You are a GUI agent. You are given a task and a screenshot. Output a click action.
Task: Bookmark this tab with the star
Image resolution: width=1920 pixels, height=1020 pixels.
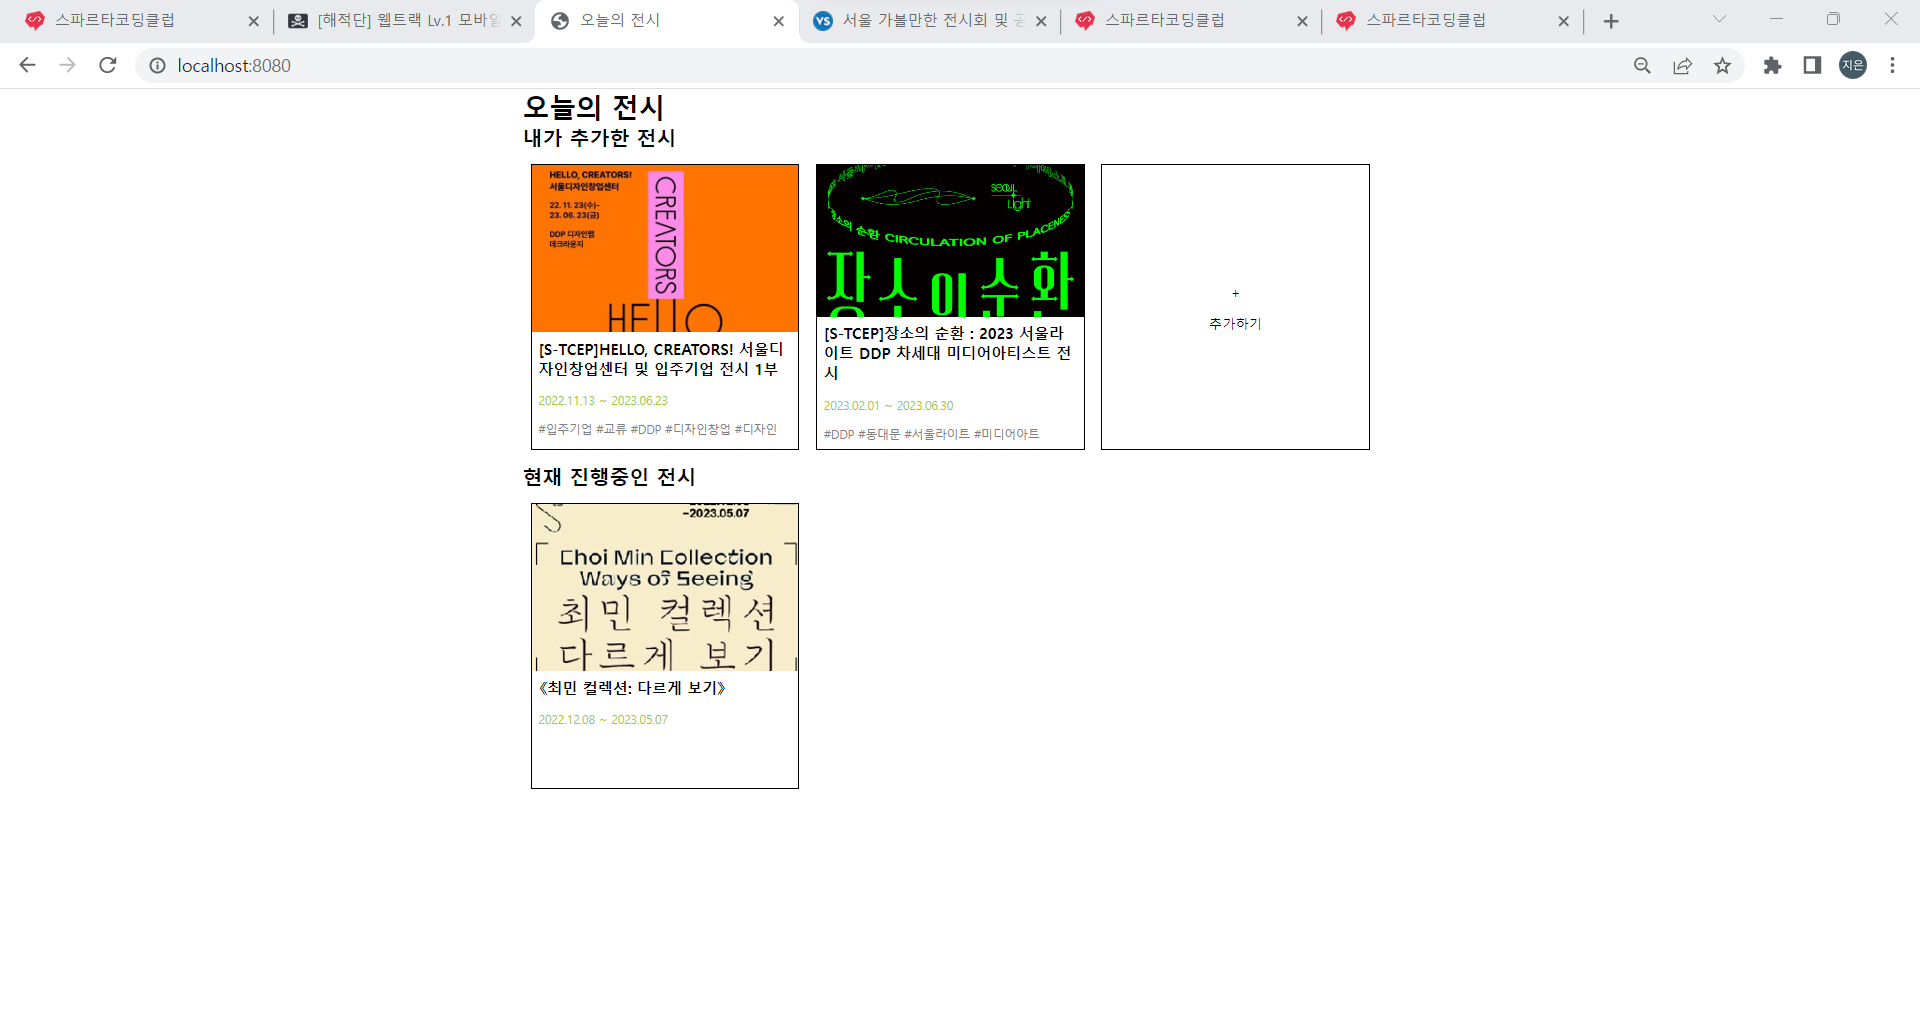(x=1722, y=65)
